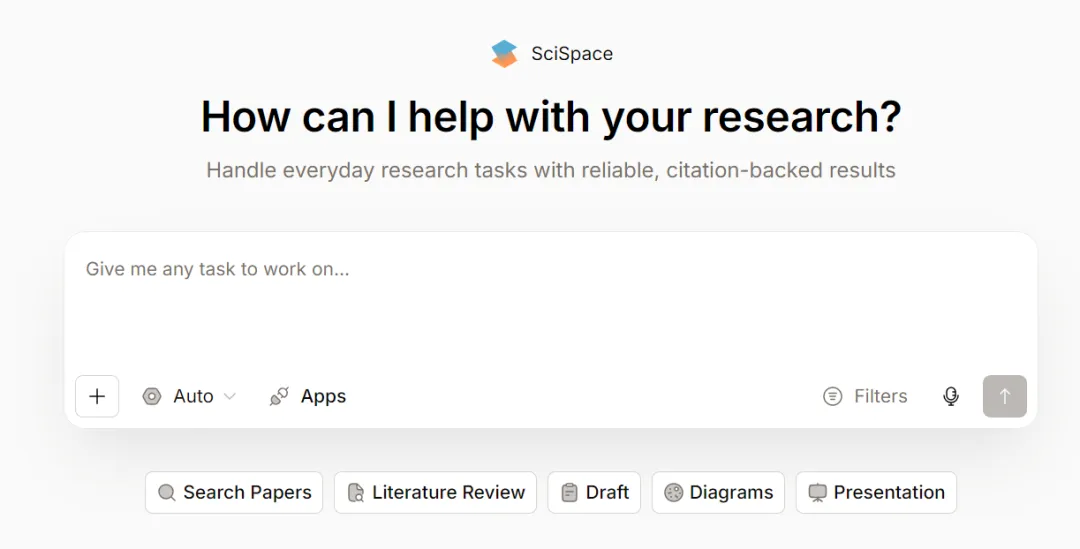This screenshot has width=1080, height=549.
Task: Click the Search Papers magnifier icon
Action: (x=167, y=493)
